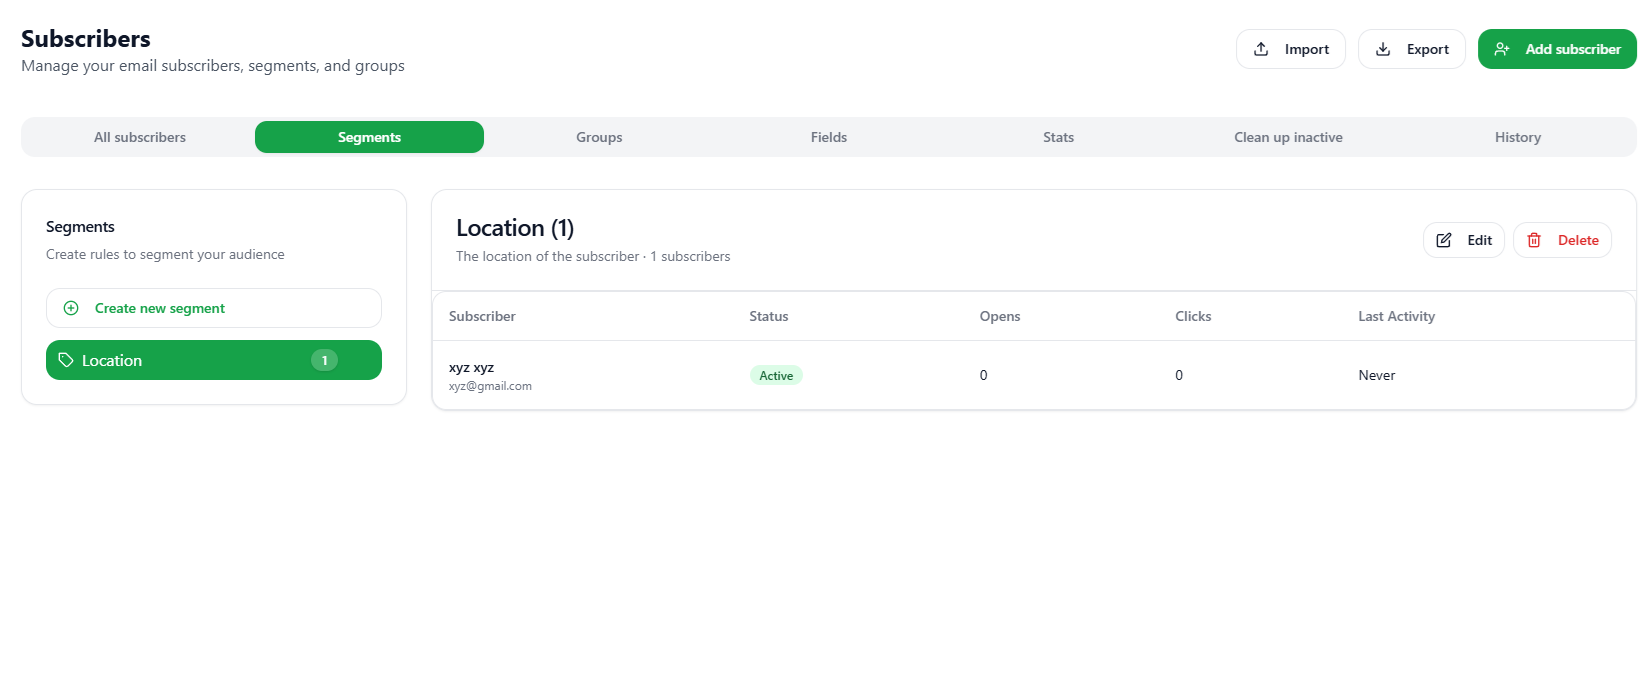Open the Clean up inactive tab
This screenshot has height=685, width=1652.
(1288, 137)
